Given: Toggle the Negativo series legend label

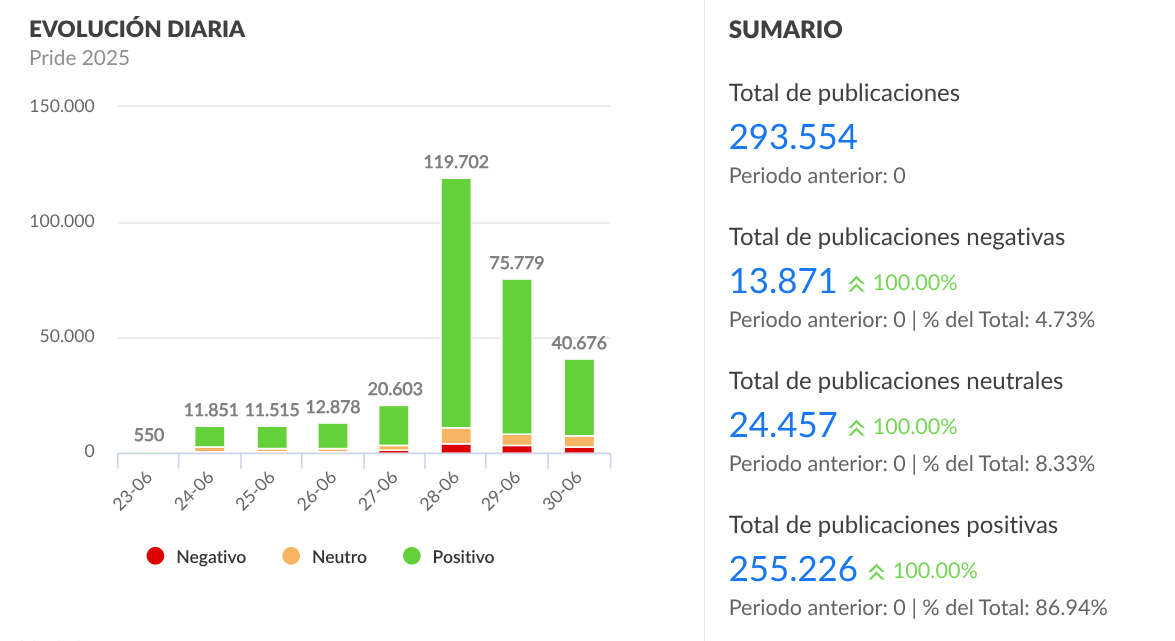Looking at the screenshot, I should point(210,557).
